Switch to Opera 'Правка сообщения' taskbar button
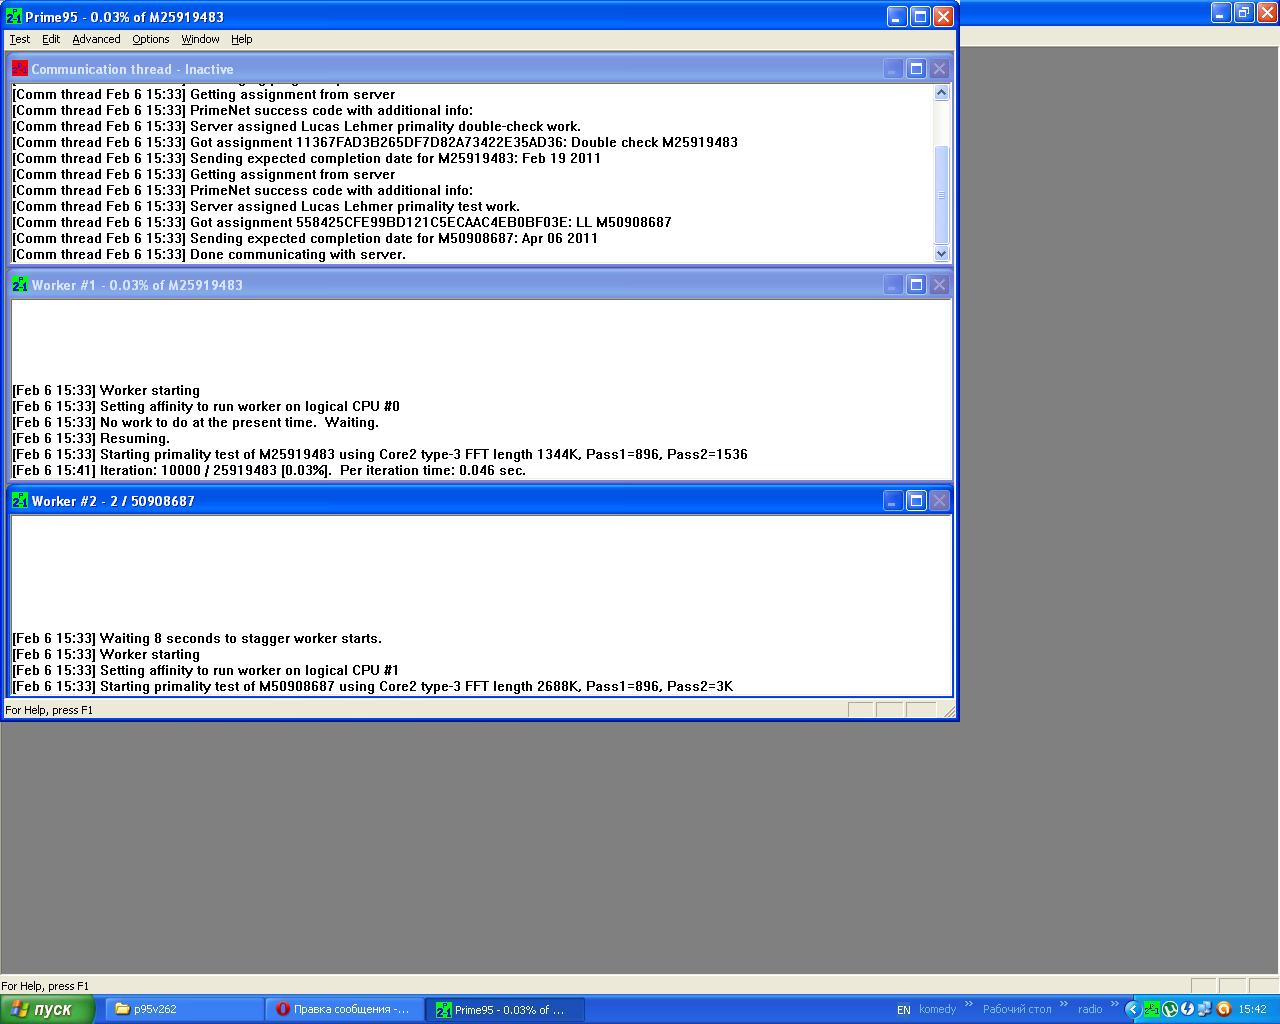 [x=344, y=1009]
